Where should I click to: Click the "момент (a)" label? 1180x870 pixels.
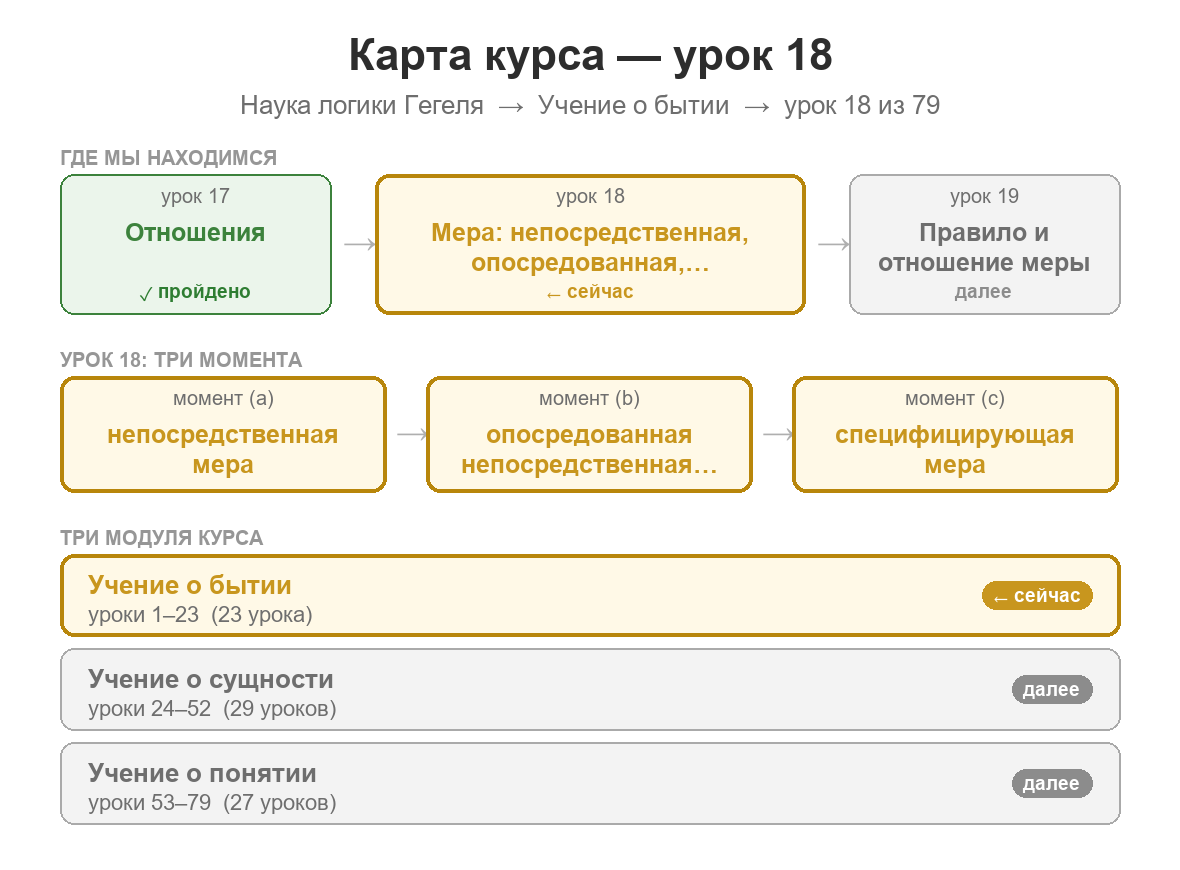pos(224,399)
